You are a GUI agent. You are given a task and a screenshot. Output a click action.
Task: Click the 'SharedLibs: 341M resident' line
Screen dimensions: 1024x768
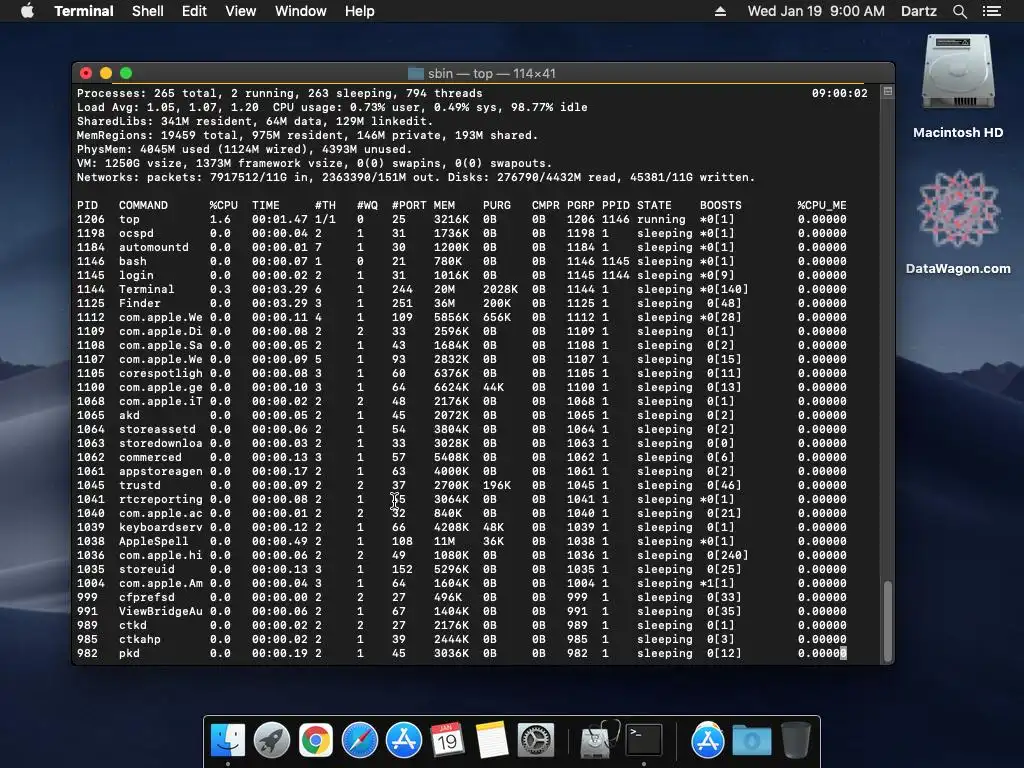pyautogui.click(x=255, y=121)
